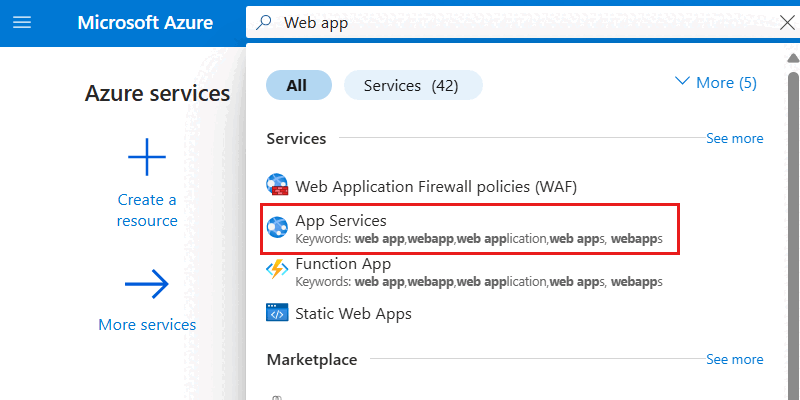
Task: Open Web Application Firewall policies (WAF) result
Action: pos(436,186)
